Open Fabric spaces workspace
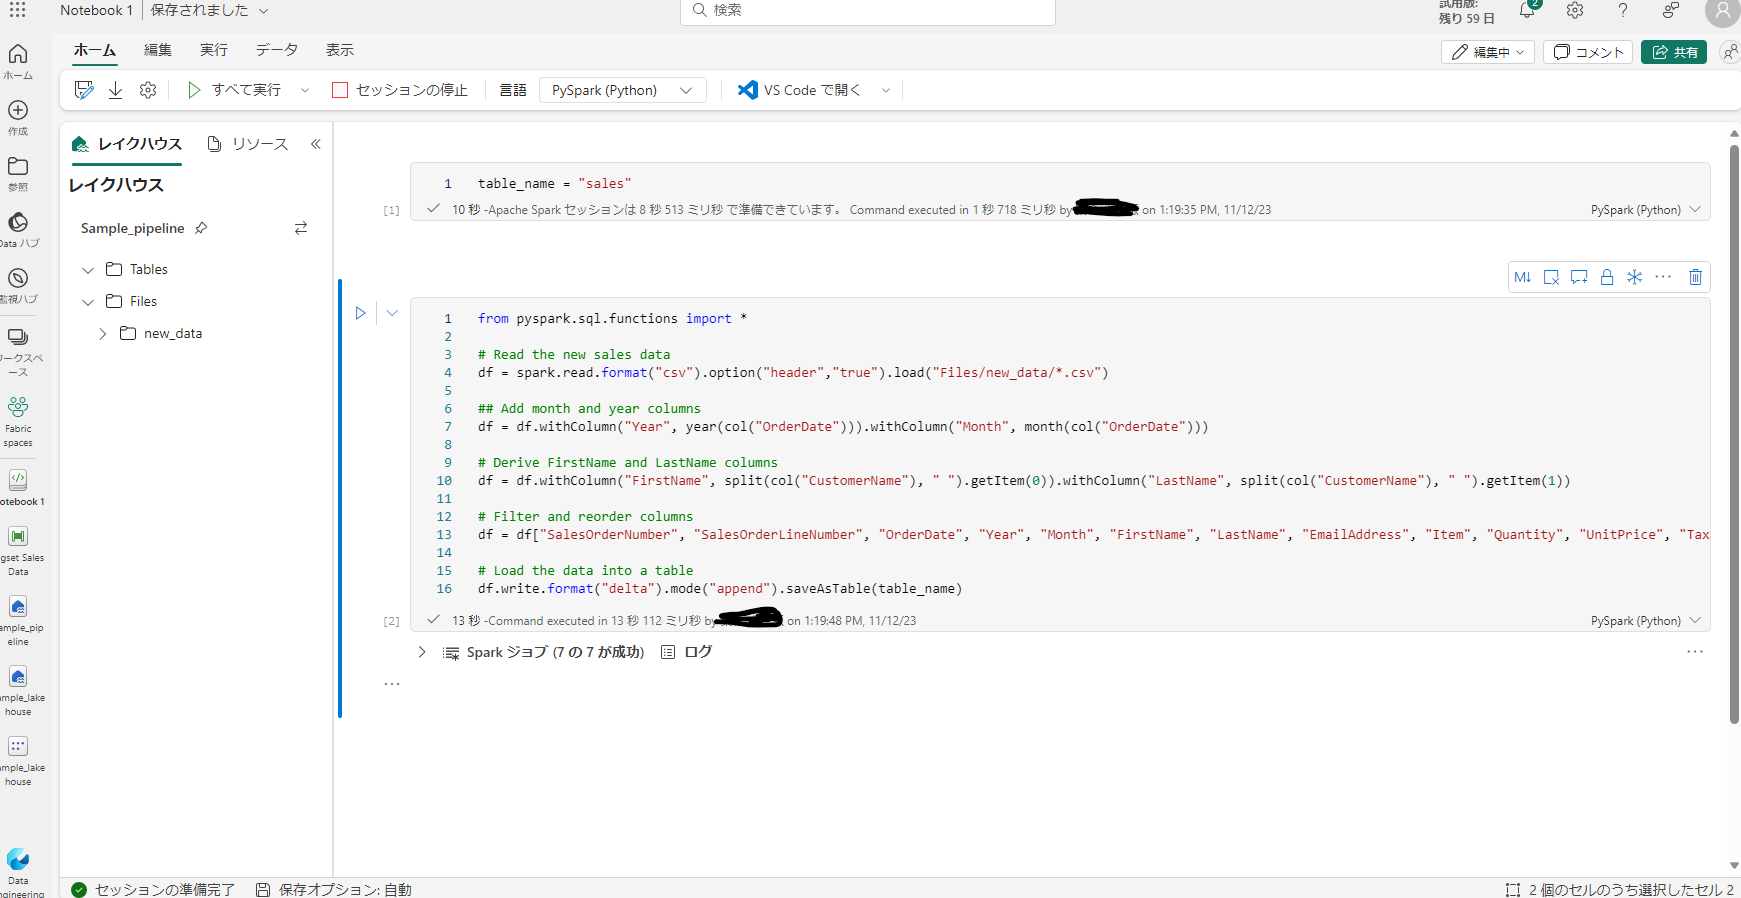 [18, 421]
